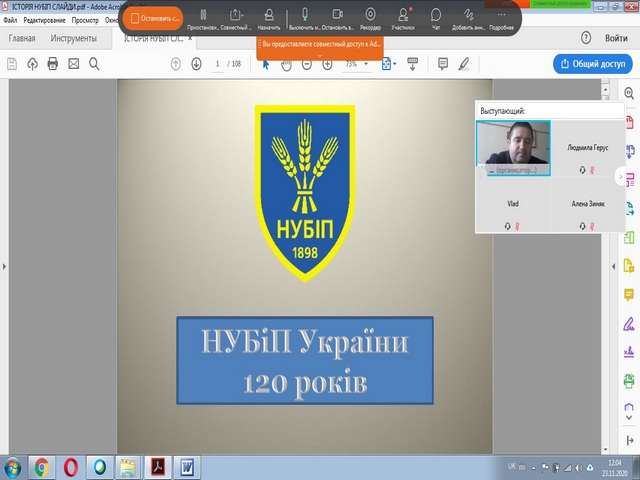Show more tools chevron in right pane
Screen dimensions: 640x480
point(629,418)
